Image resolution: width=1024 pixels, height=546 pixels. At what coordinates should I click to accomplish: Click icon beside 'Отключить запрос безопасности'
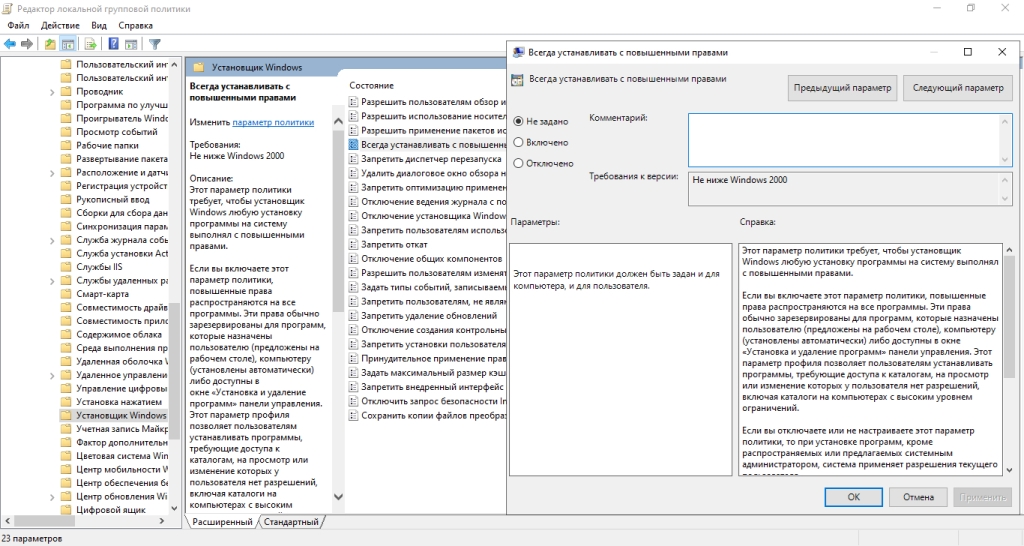(353, 401)
